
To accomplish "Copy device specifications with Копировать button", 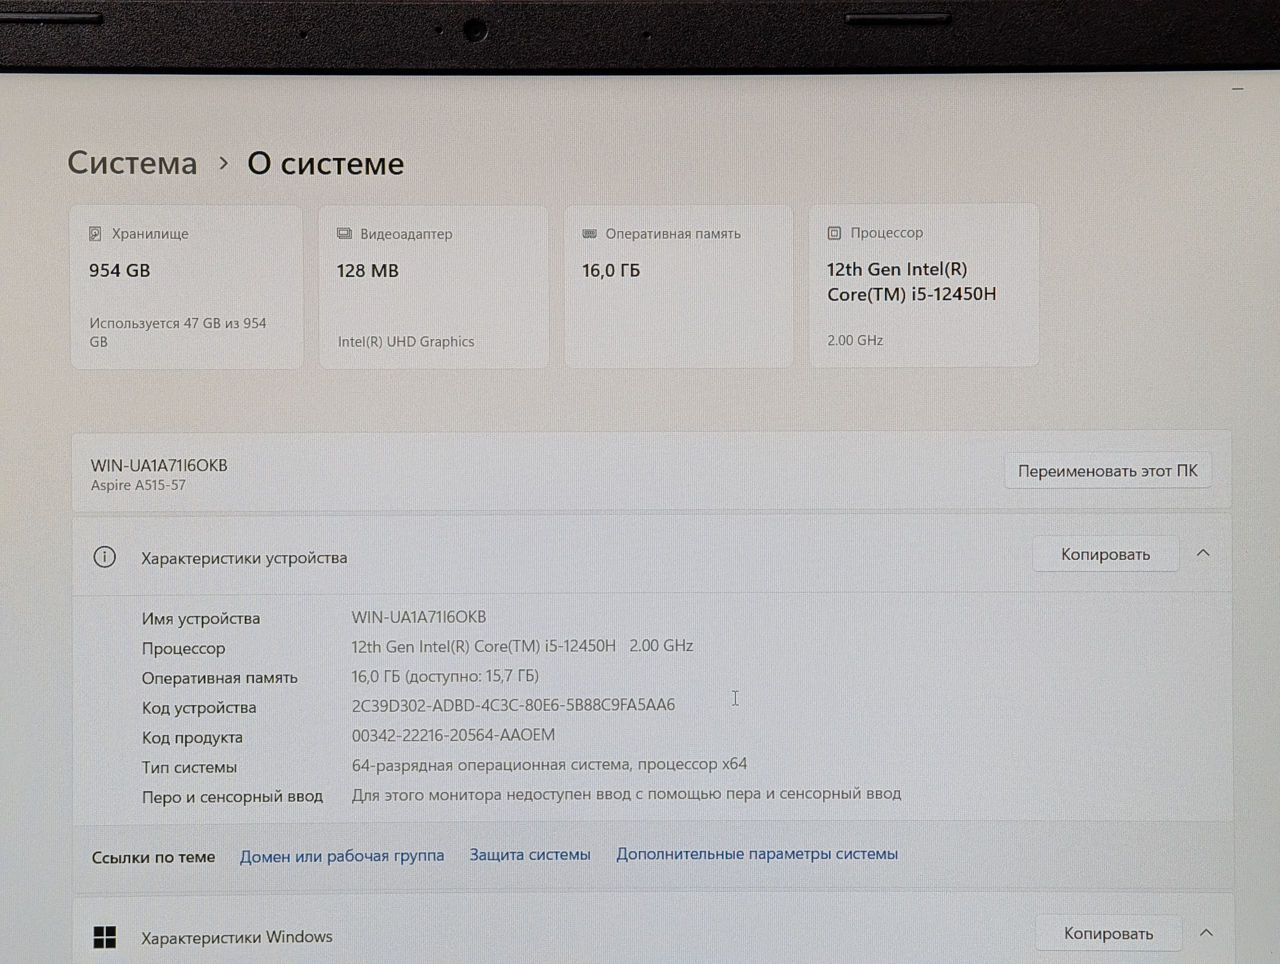I will [x=1105, y=554].
